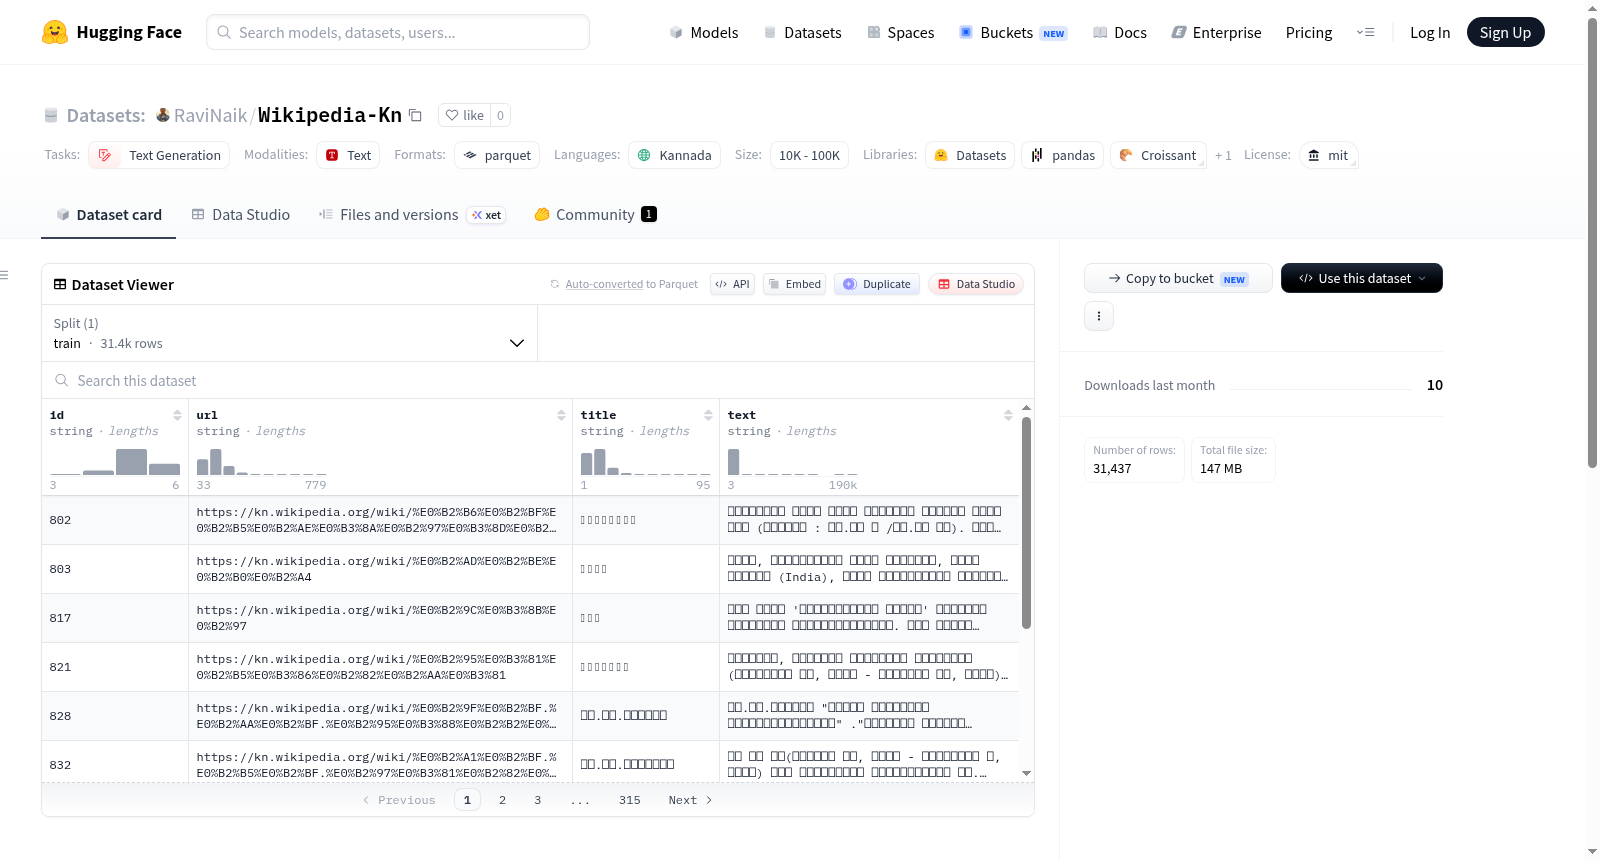Sort the title column
The image size is (1600, 861).
pyautogui.click(x=708, y=415)
